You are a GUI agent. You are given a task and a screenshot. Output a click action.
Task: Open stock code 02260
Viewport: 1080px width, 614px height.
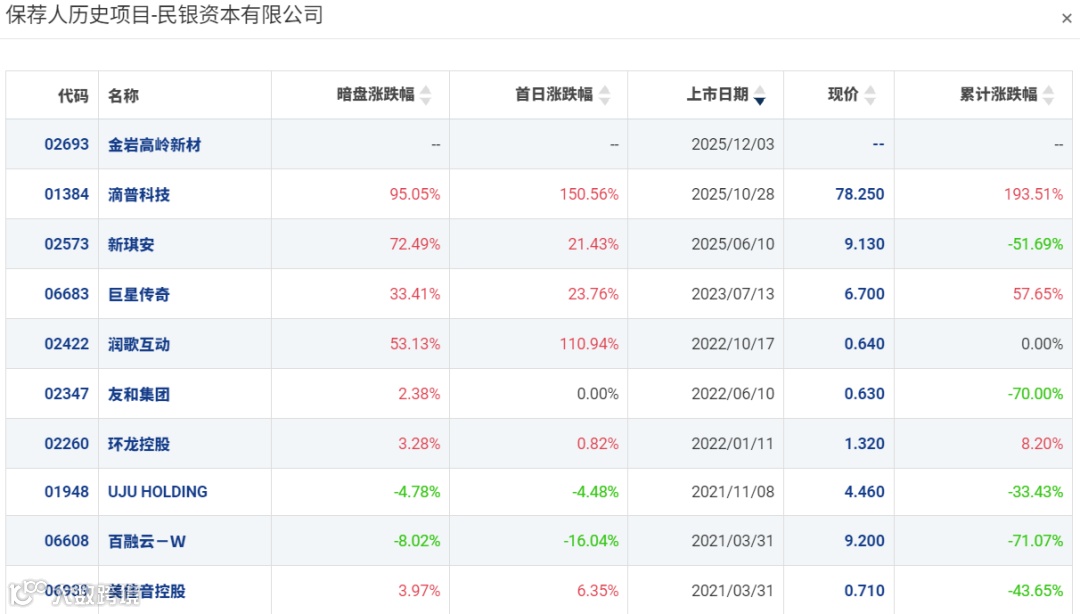coord(67,444)
